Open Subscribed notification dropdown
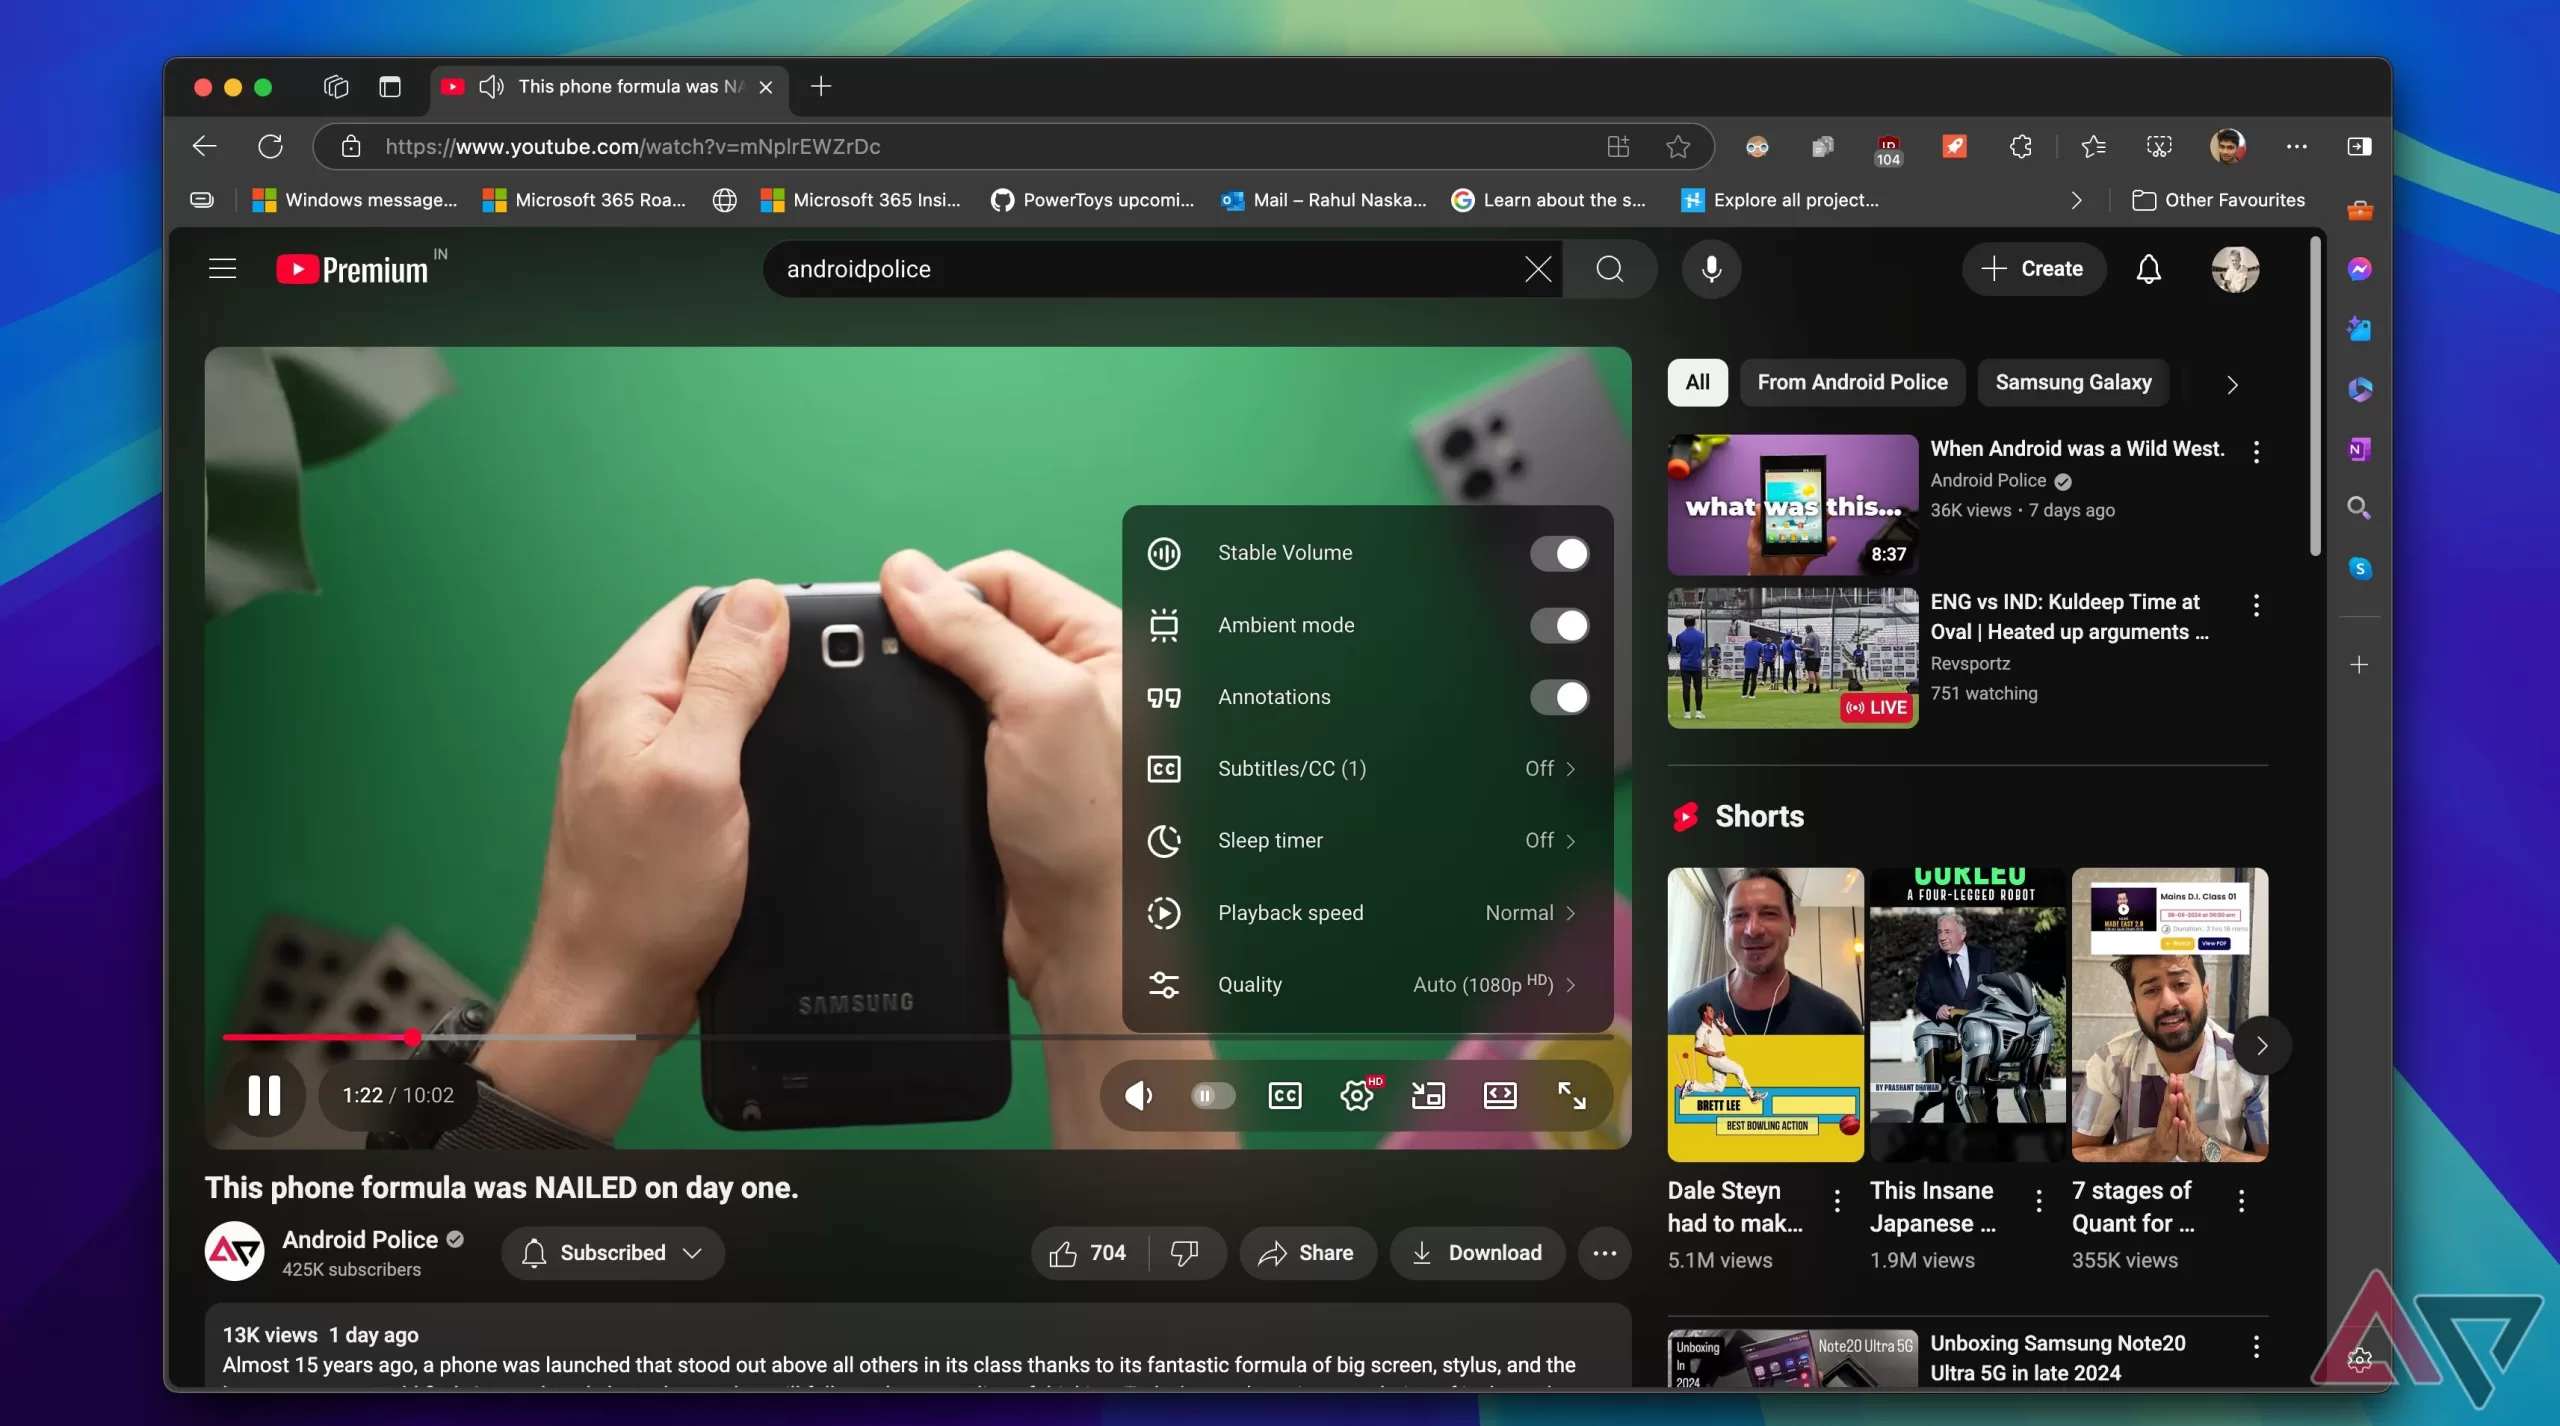 [x=613, y=1253]
